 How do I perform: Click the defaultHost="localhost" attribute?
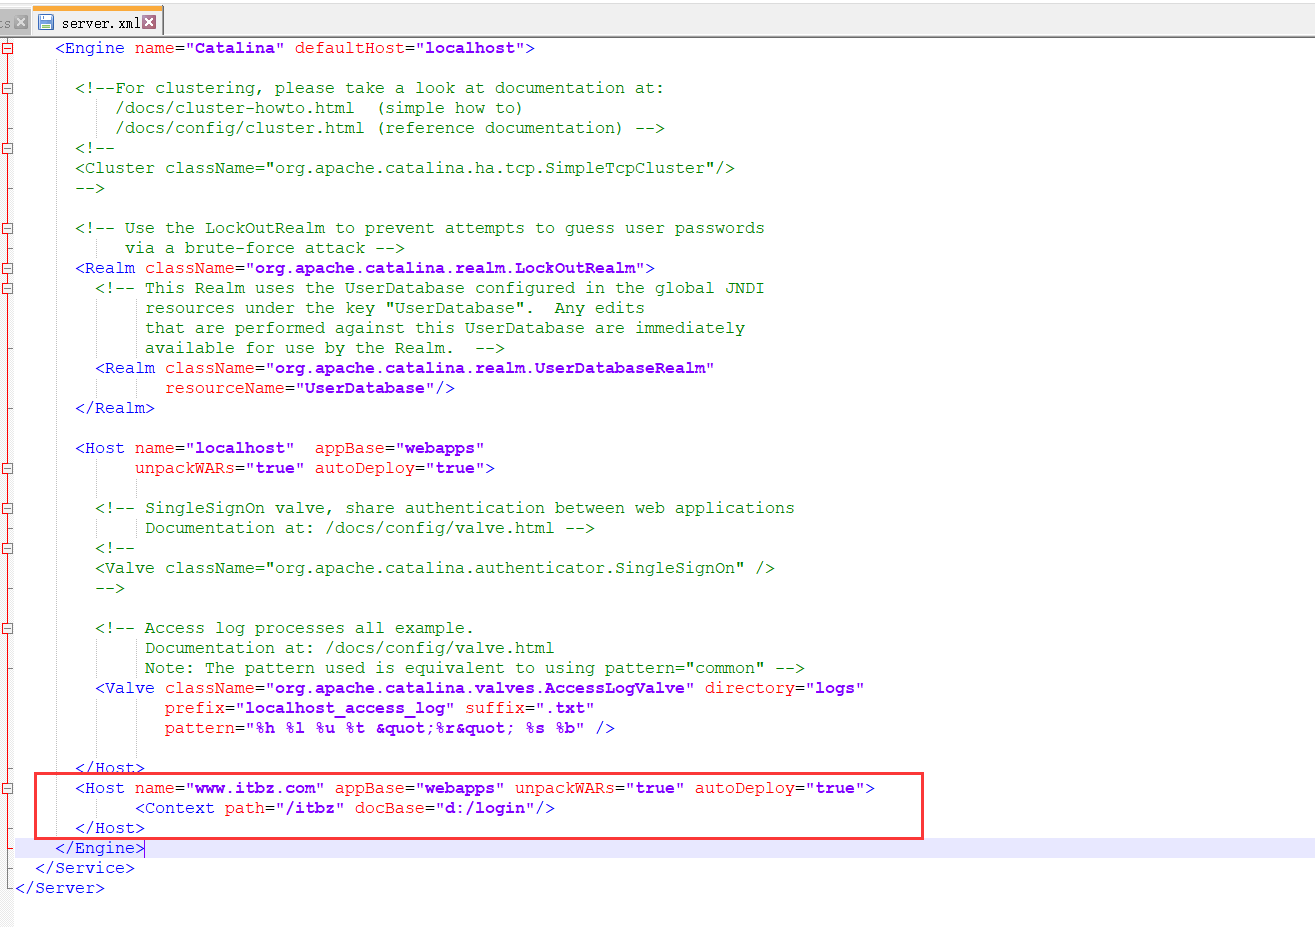[x=410, y=48]
